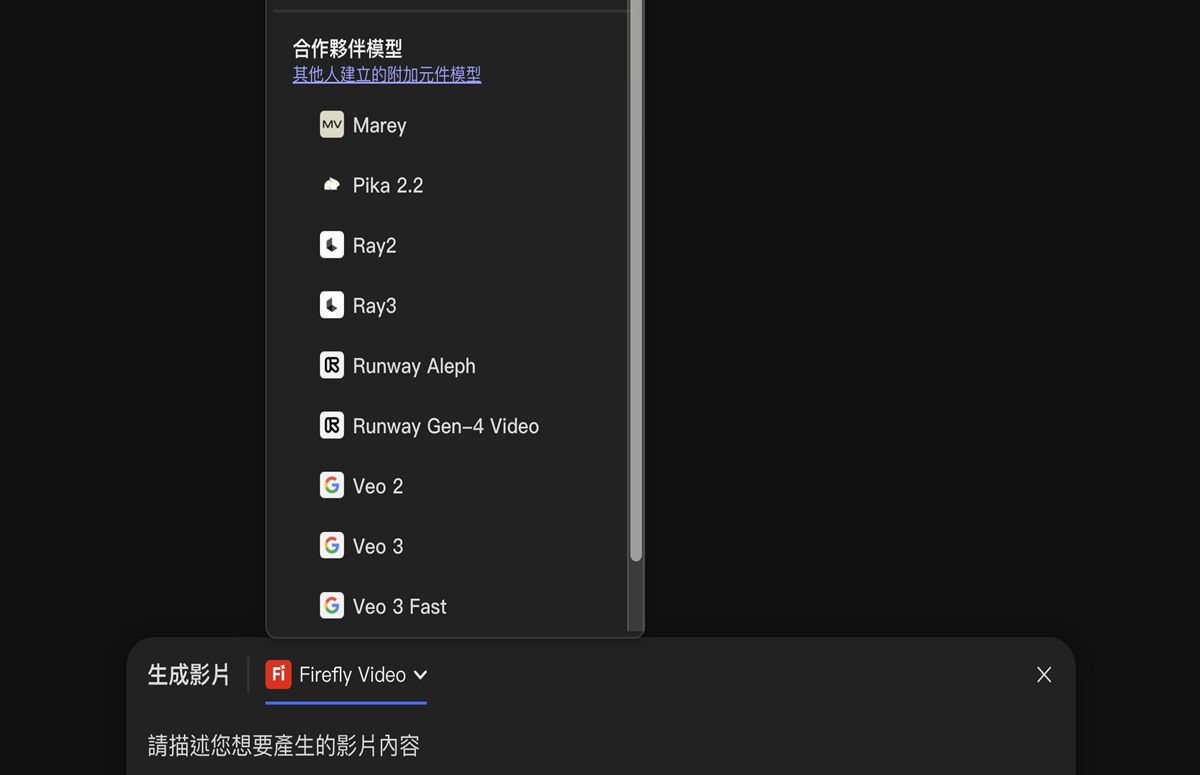Click the Marey MV model icon
This screenshot has width=1200, height=775.
(332, 125)
